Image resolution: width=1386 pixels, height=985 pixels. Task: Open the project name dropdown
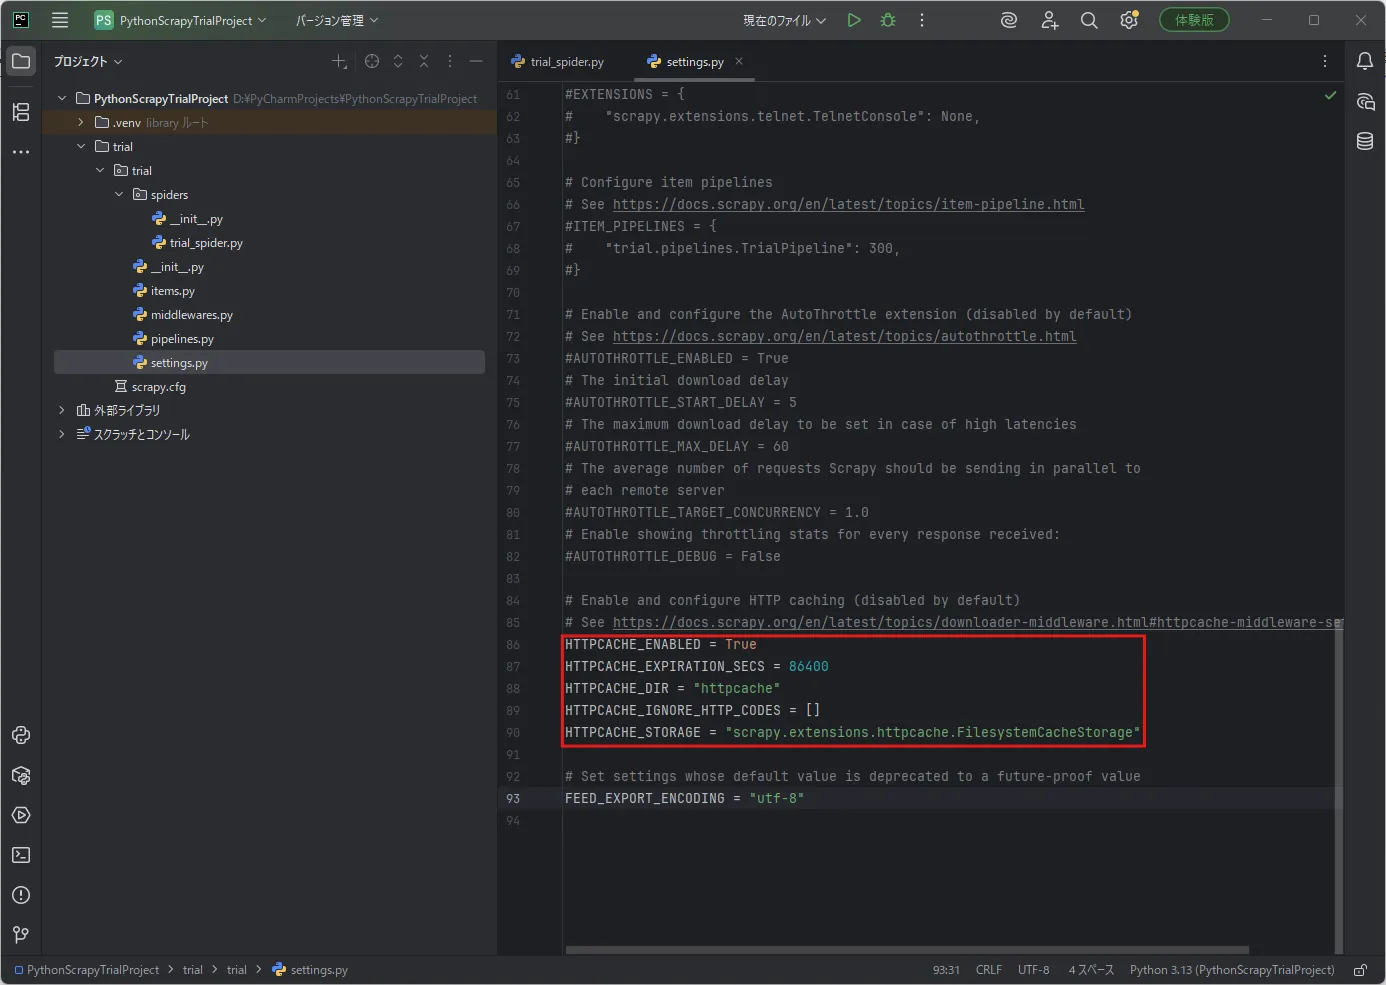[181, 20]
